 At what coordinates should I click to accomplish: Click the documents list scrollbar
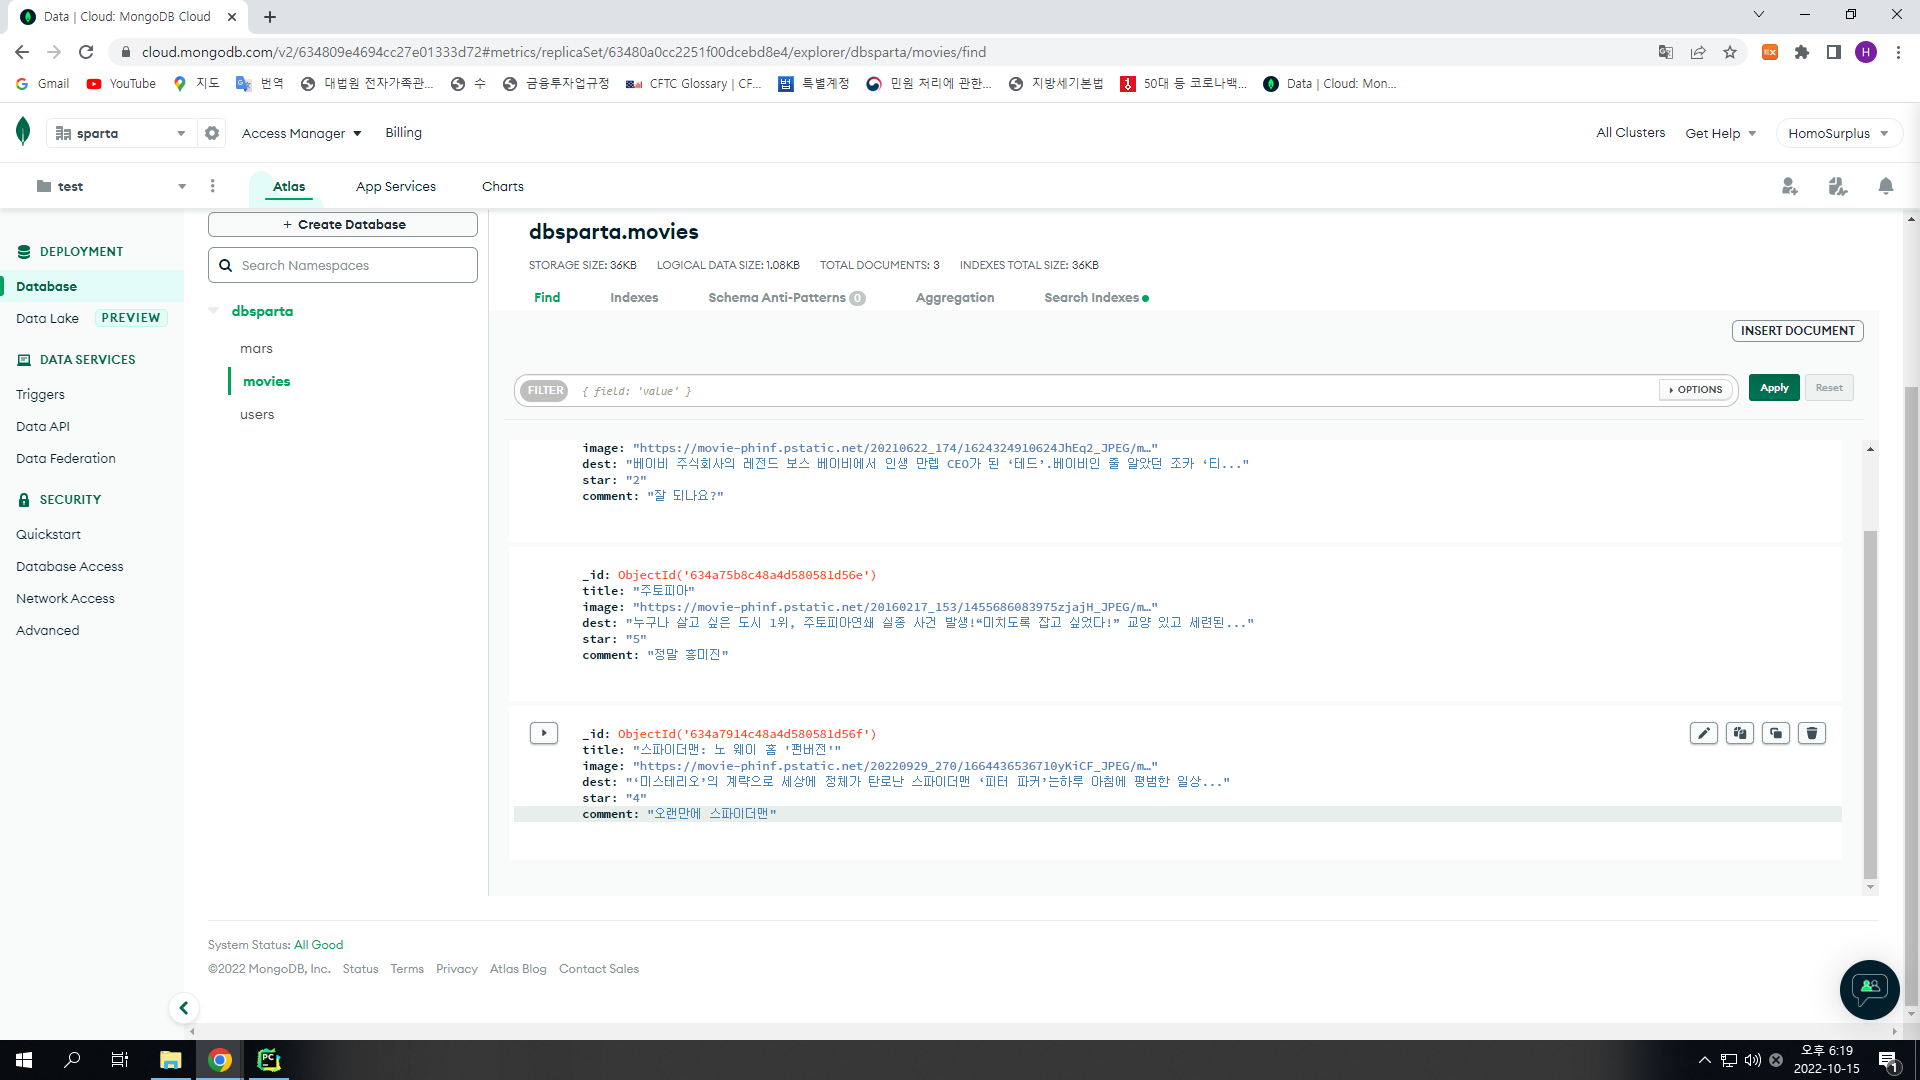point(1870,704)
